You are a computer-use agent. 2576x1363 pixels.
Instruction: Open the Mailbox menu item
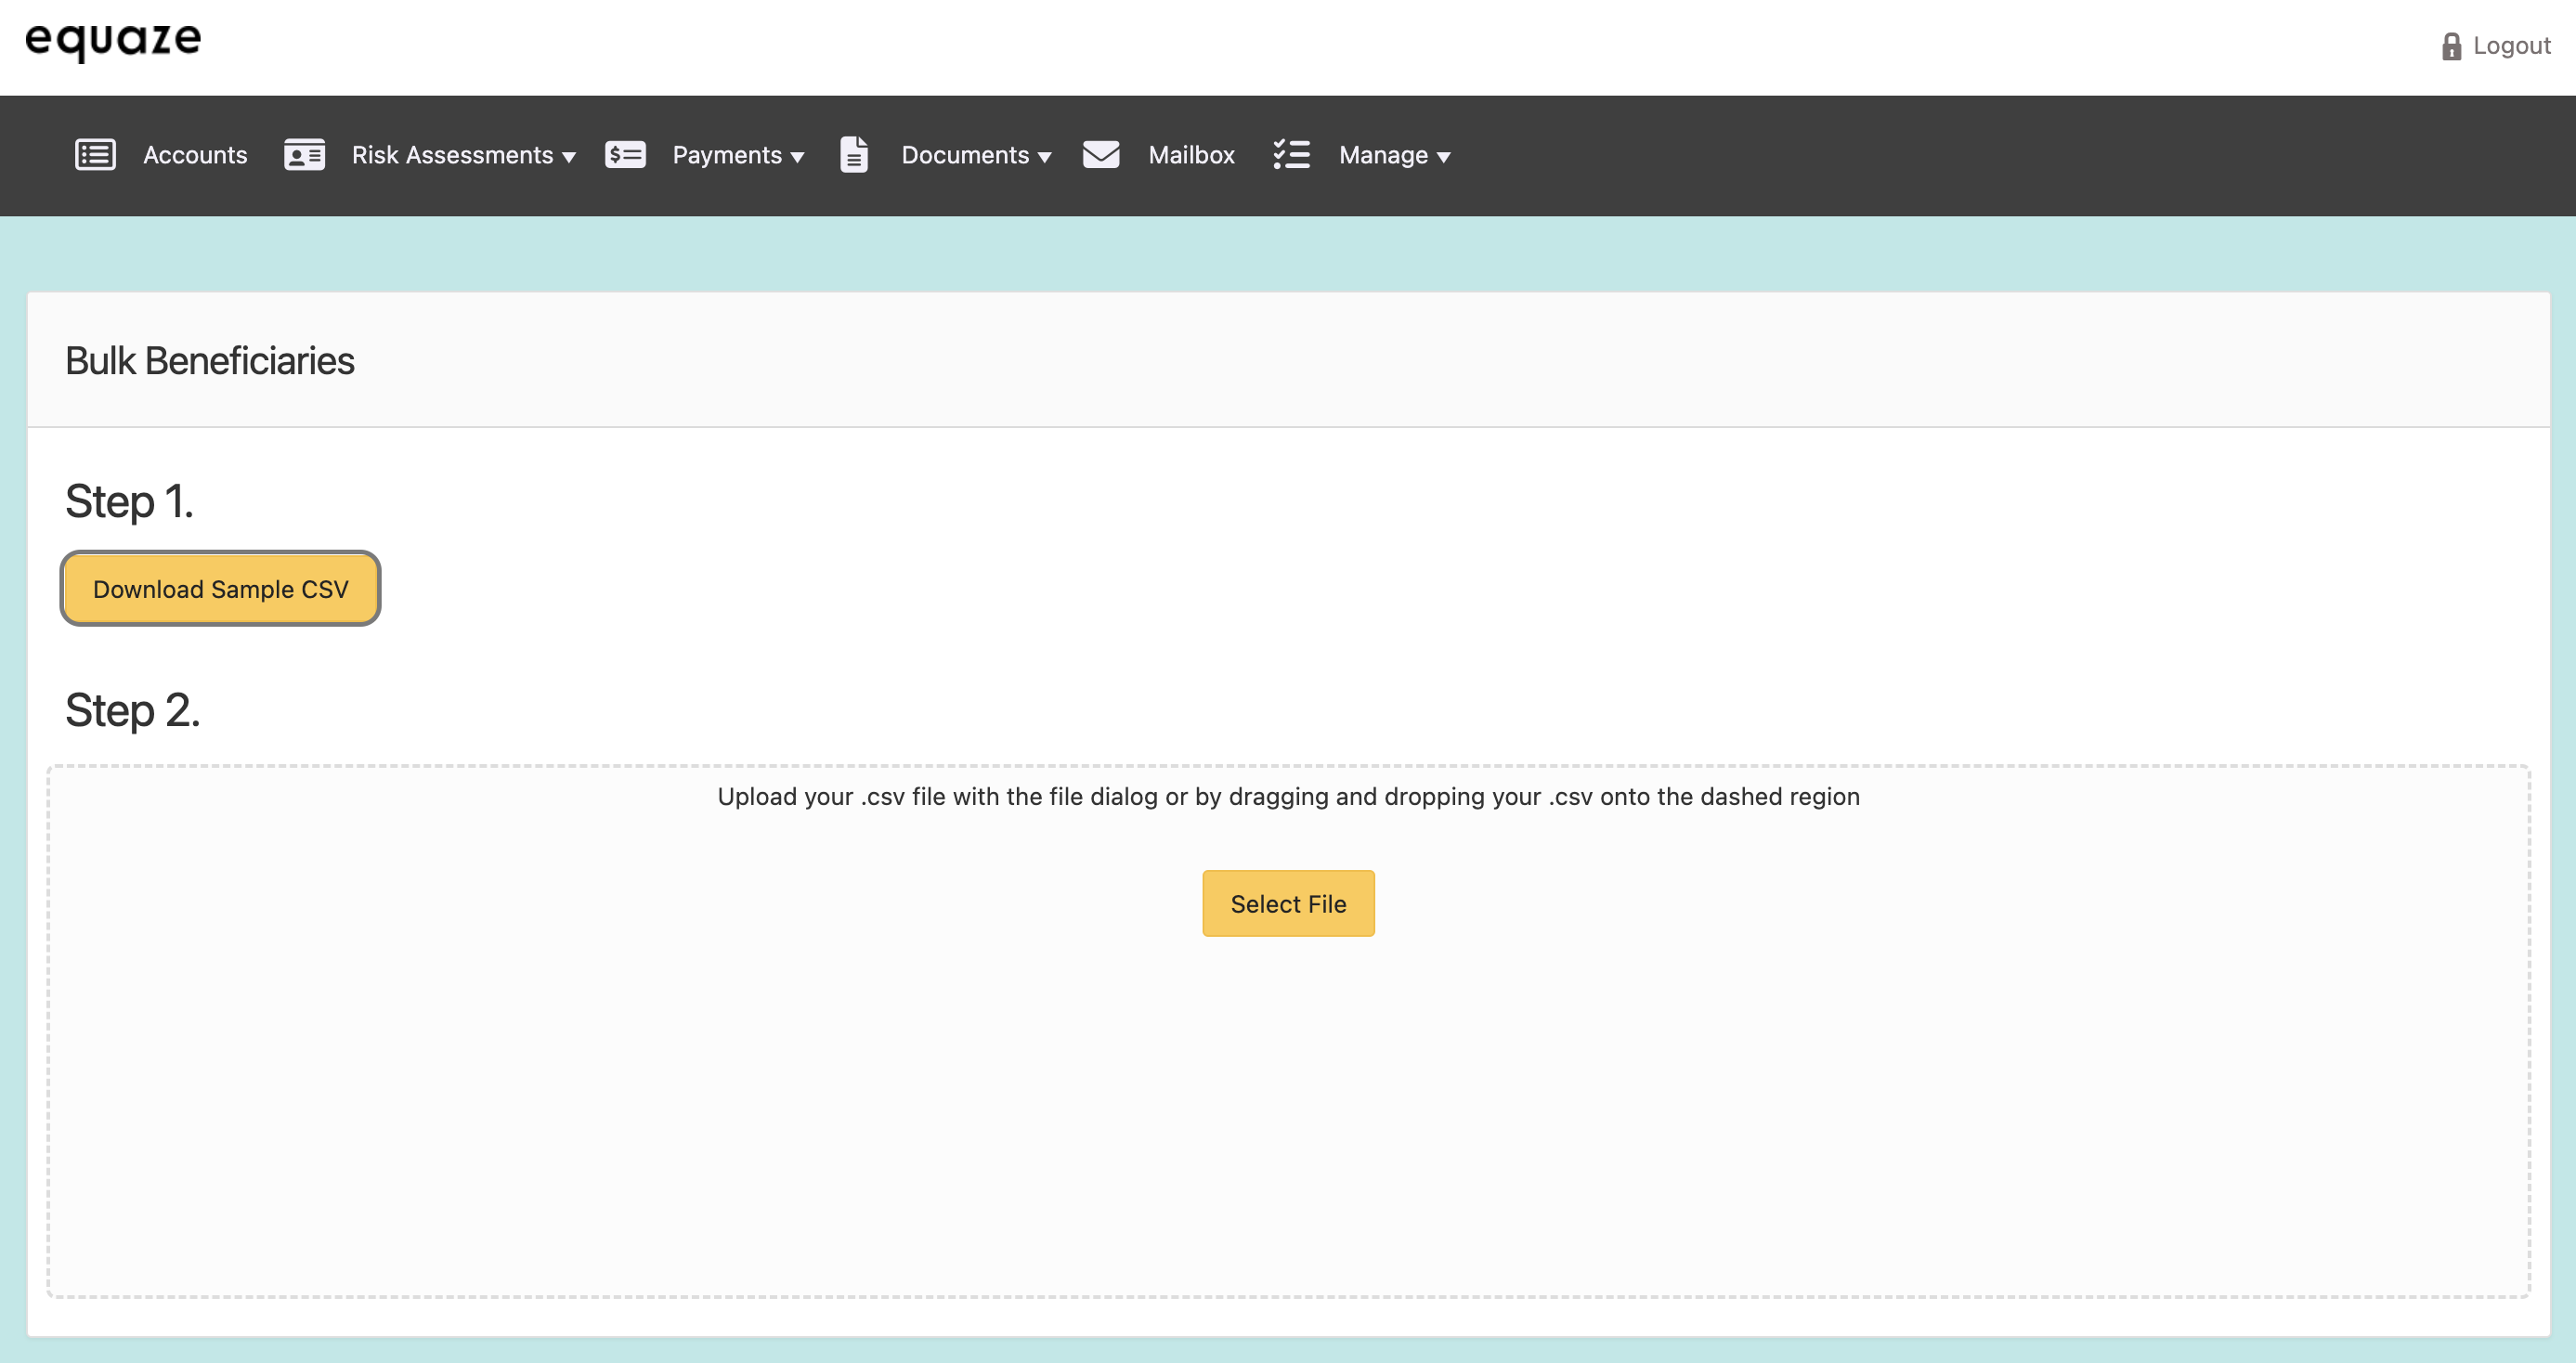pos(1191,155)
